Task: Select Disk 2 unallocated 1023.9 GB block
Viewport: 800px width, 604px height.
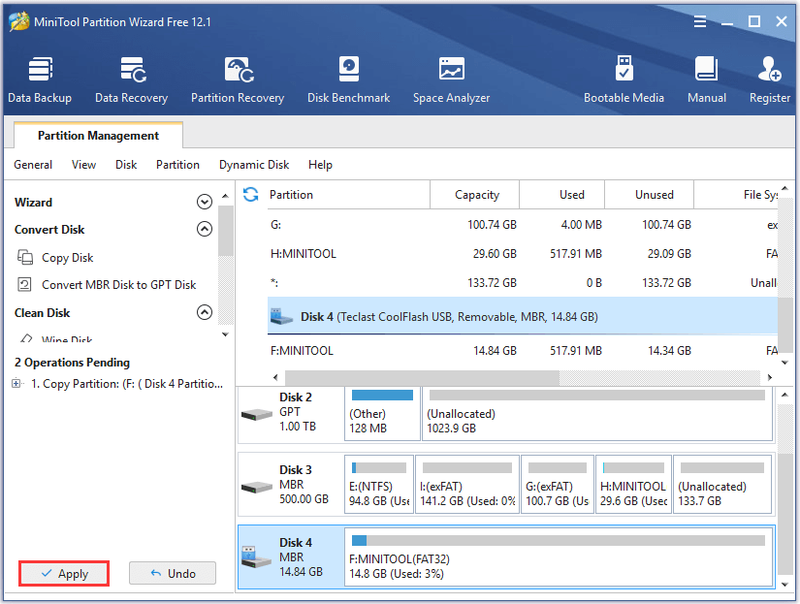Action: (597, 413)
